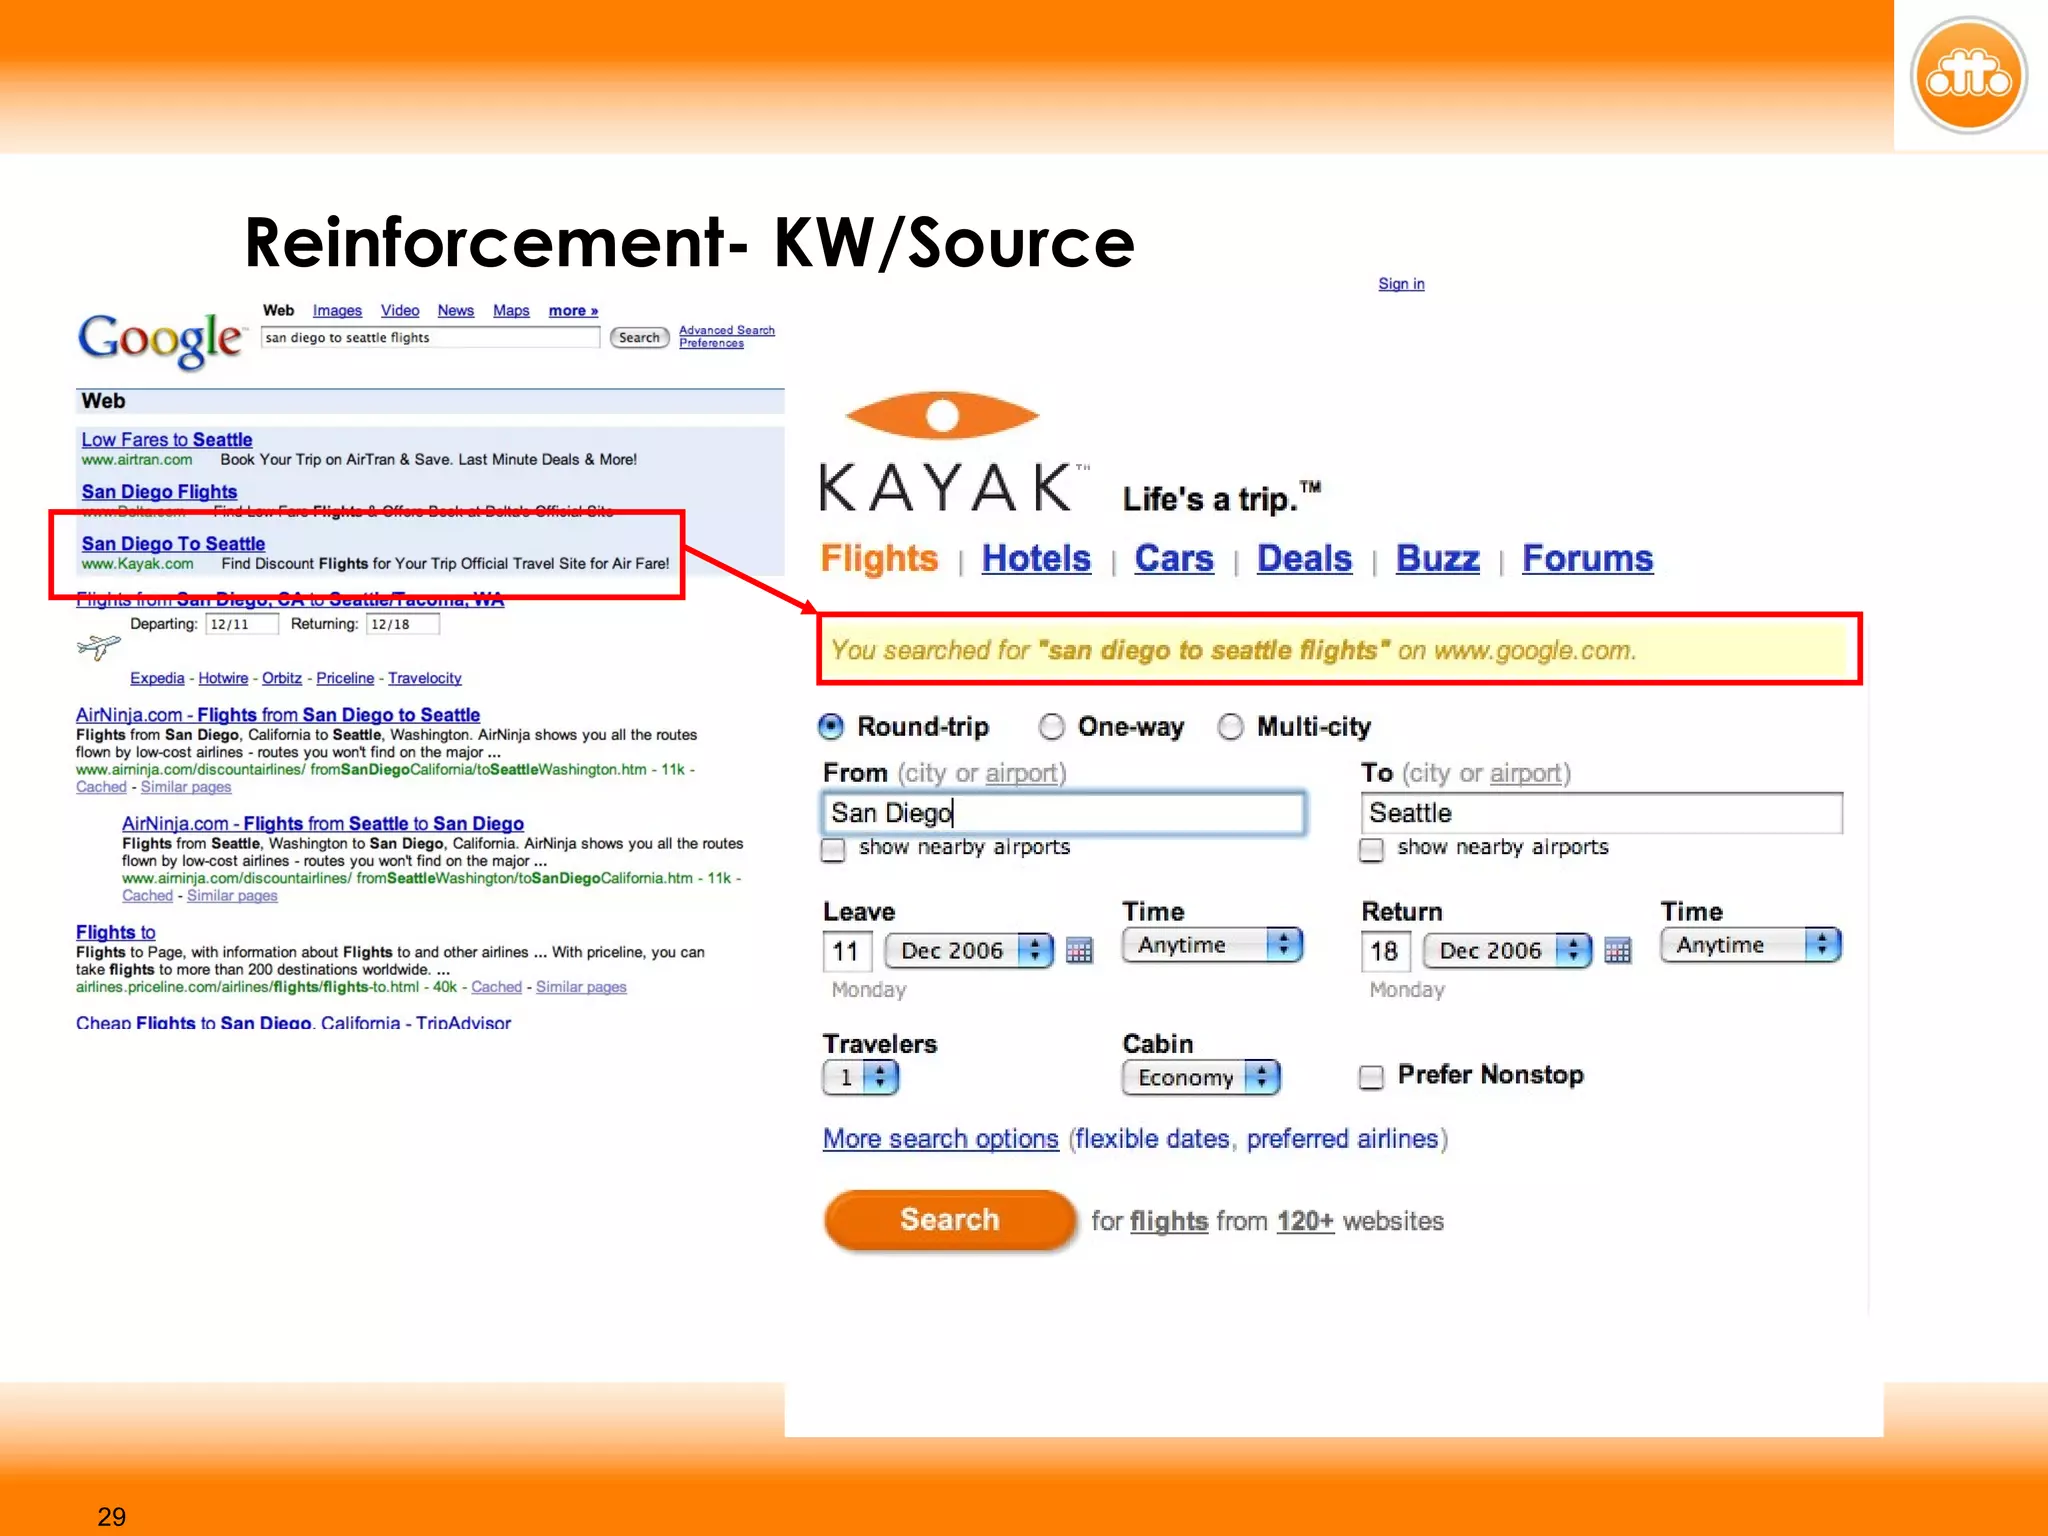The height and width of the screenshot is (1536, 2048).
Task: Open the Low Fares to Seattle ad
Action: point(167,440)
